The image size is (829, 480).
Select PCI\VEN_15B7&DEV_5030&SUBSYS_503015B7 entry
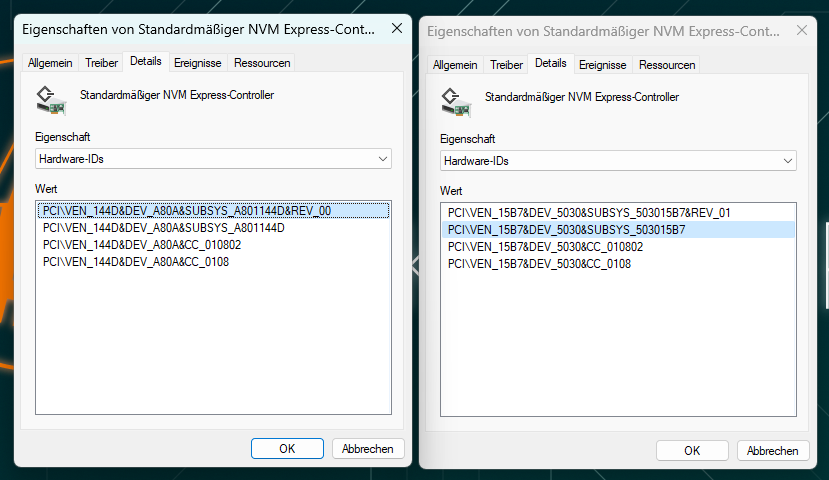619,230
